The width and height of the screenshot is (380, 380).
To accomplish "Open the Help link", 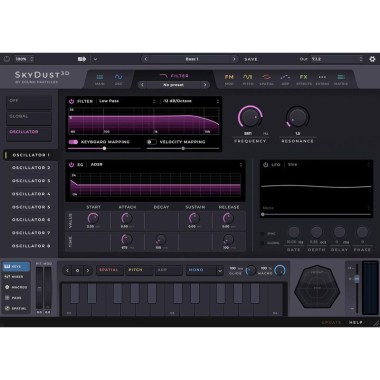I will click(x=356, y=322).
